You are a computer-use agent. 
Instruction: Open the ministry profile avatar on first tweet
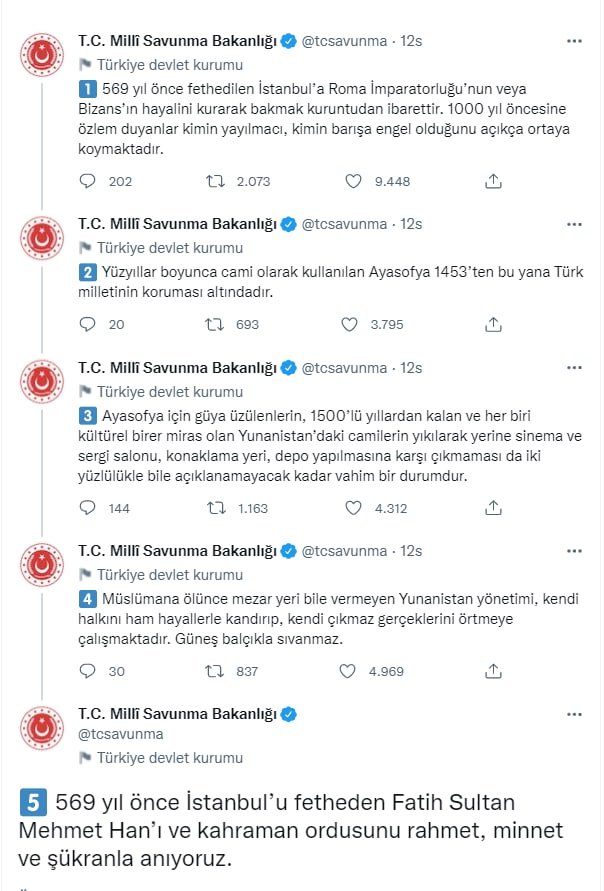click(42, 55)
